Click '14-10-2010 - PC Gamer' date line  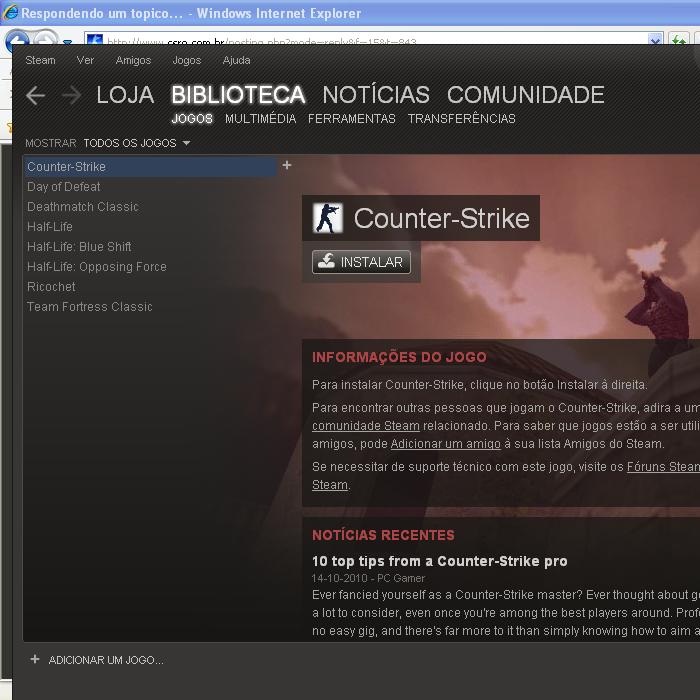(368, 578)
